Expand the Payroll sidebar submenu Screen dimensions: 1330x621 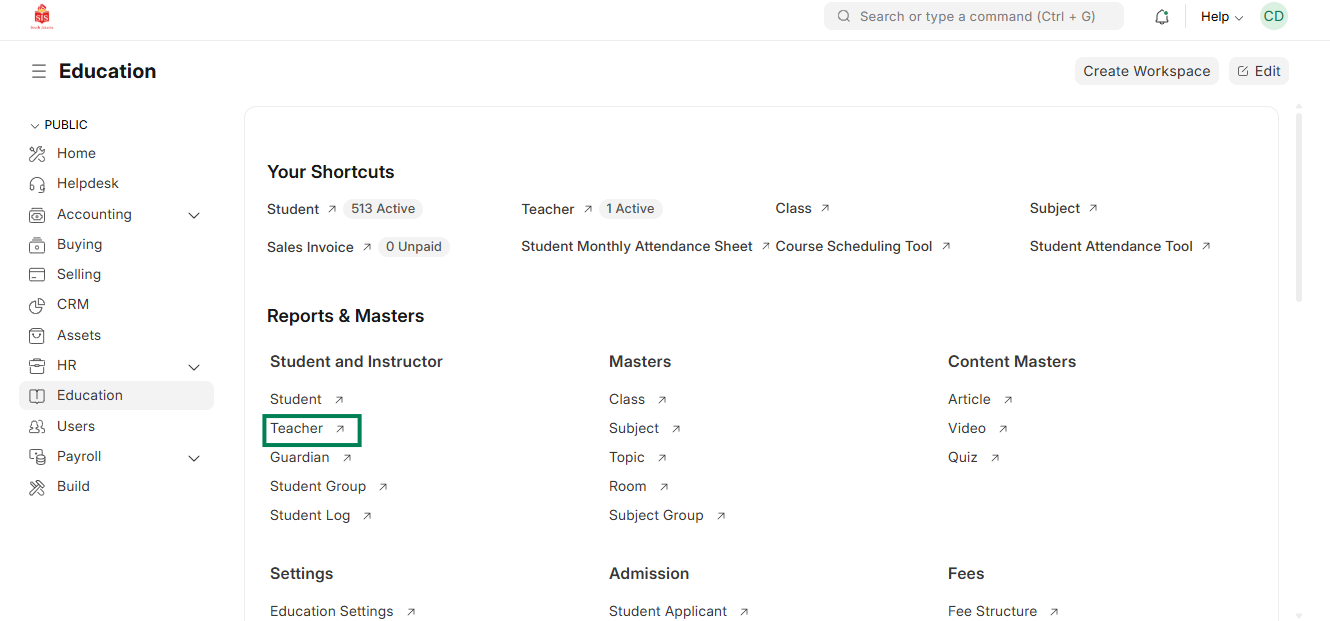194,458
